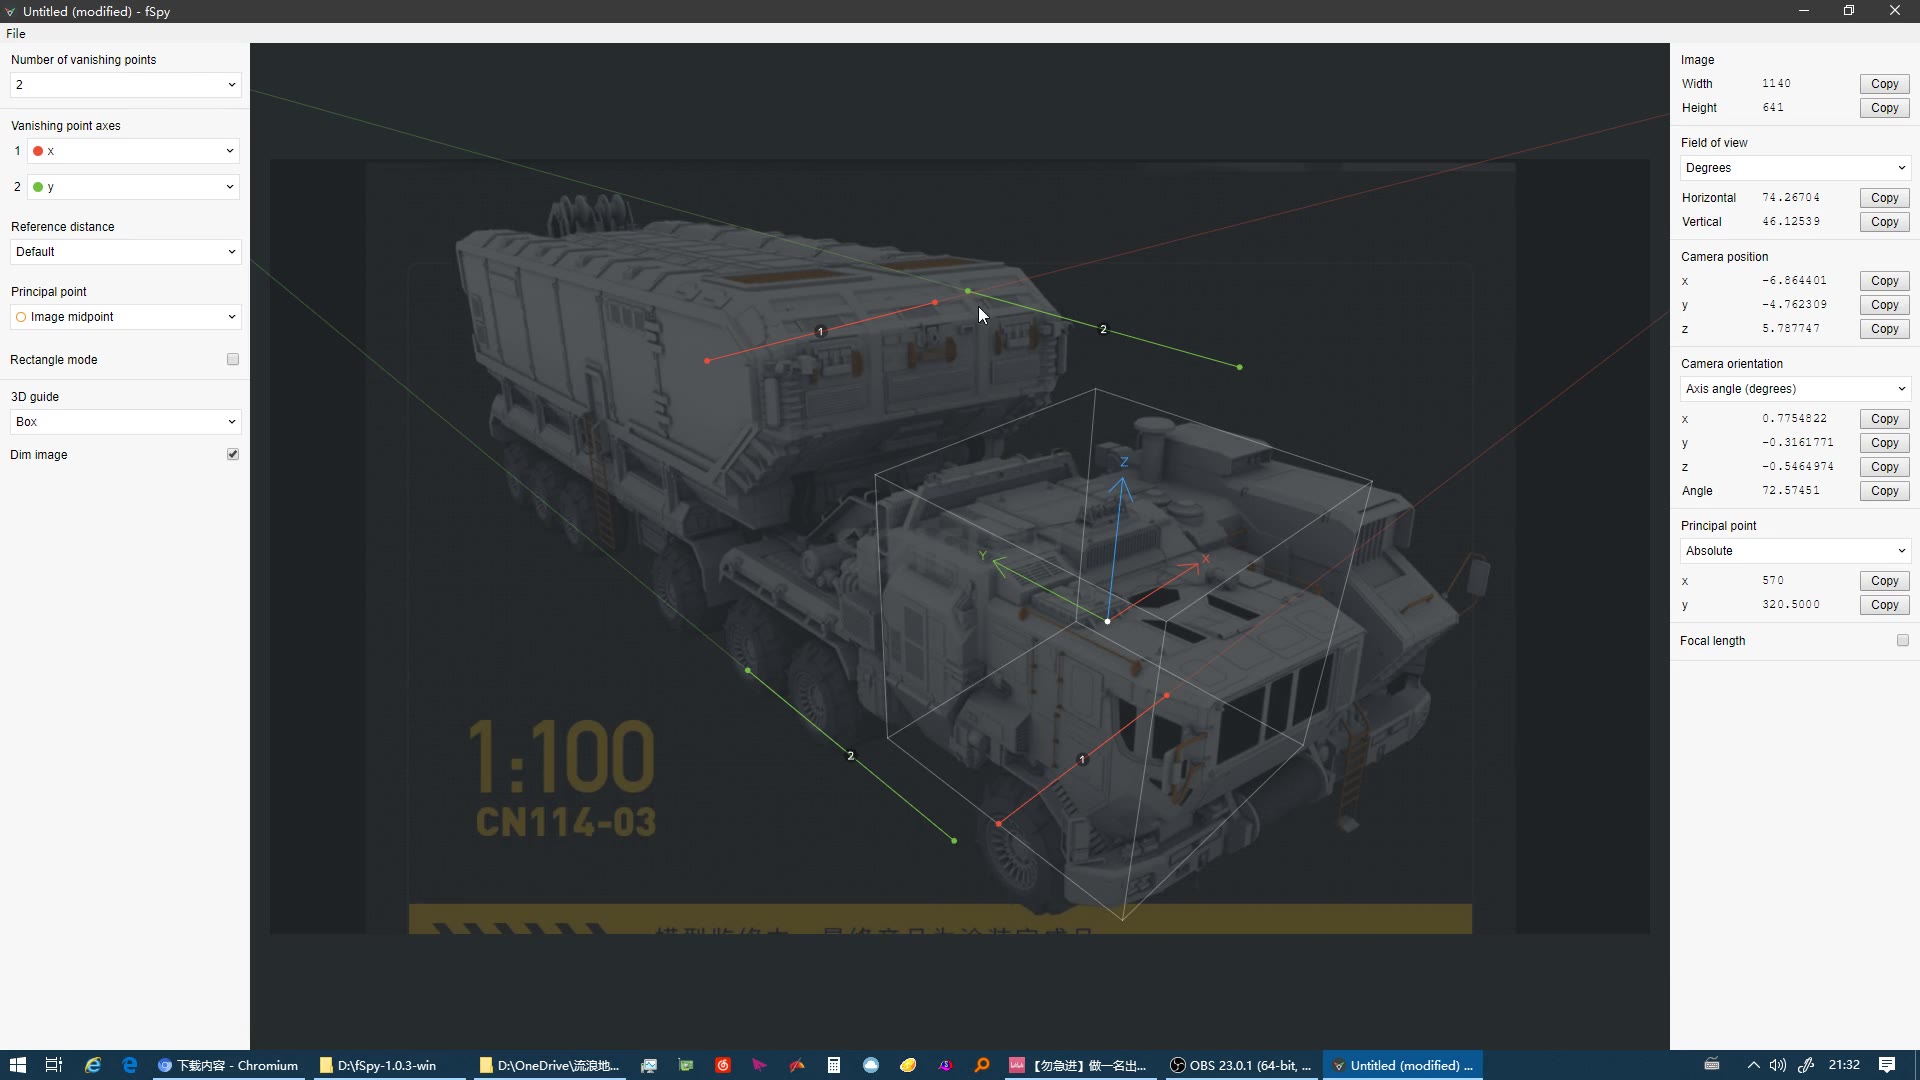Open Number of vanishing points dropdown
Screen dimensions: 1920x1080
(x=125, y=85)
